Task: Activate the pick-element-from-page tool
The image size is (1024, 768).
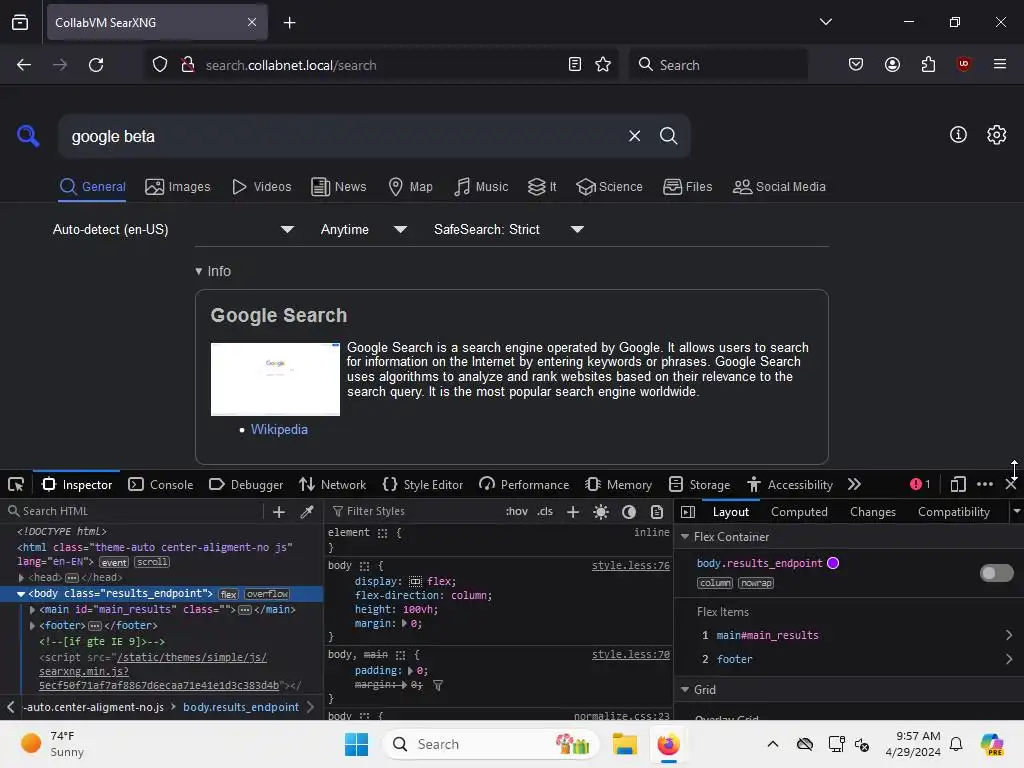Action: (x=16, y=485)
